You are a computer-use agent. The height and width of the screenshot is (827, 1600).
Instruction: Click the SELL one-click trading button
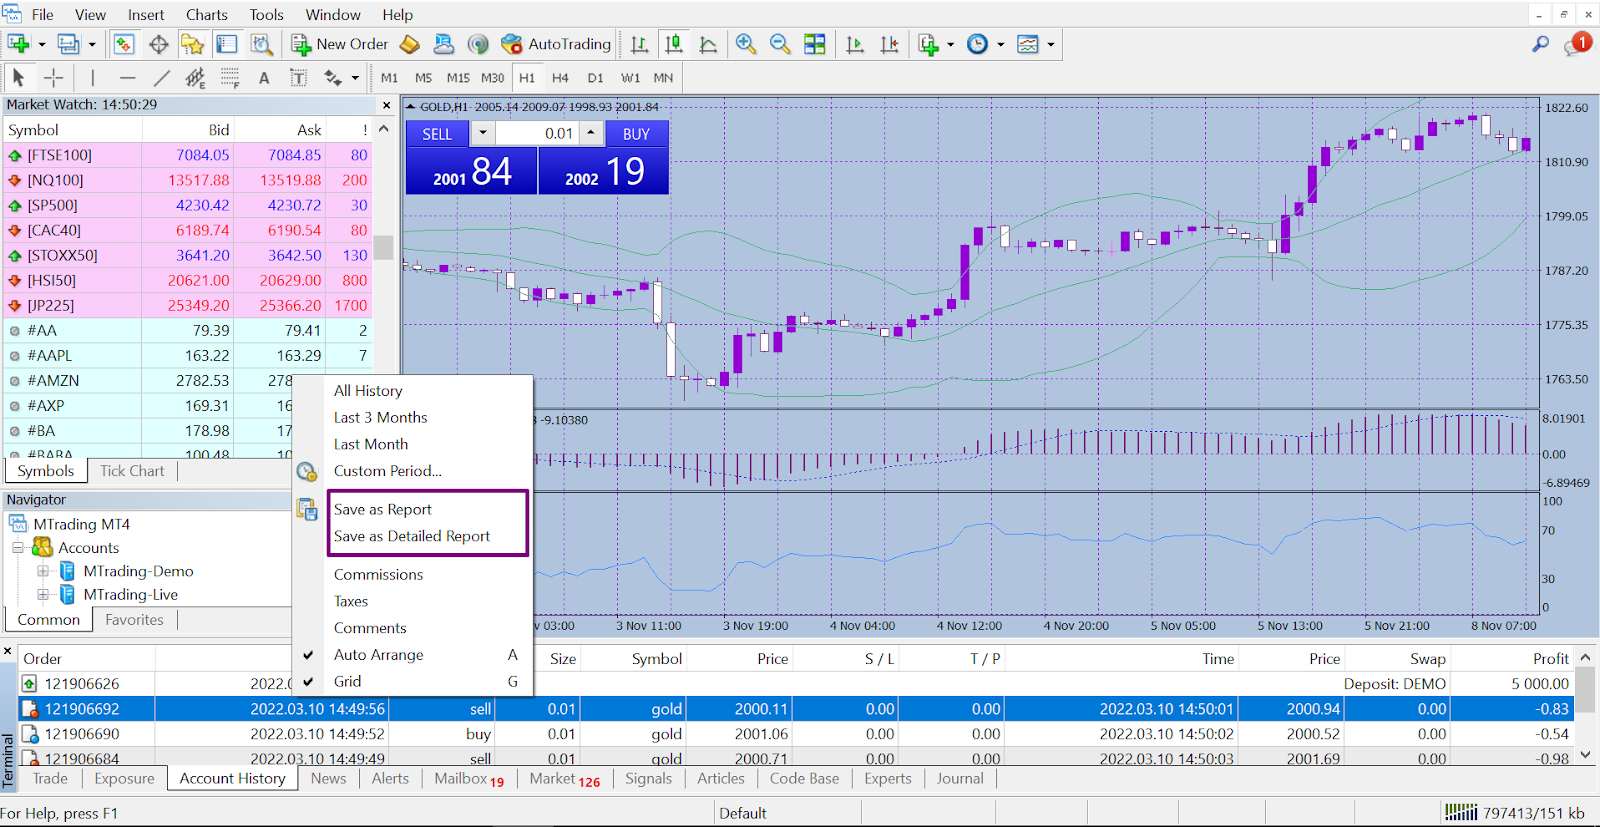pyautogui.click(x=437, y=133)
